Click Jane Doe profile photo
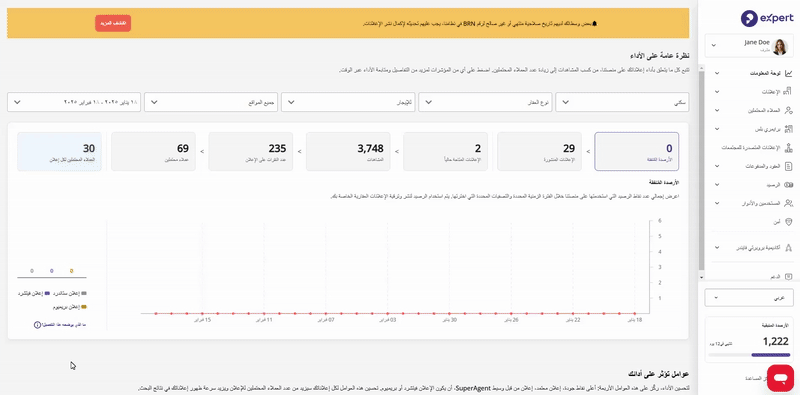Screen dimensions: 800x395 coord(781,46)
